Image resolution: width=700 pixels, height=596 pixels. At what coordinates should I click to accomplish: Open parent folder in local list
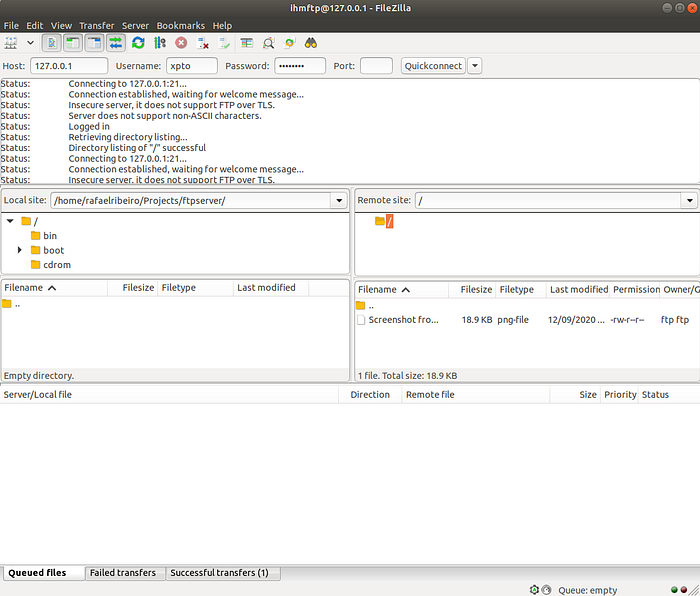coord(12,304)
